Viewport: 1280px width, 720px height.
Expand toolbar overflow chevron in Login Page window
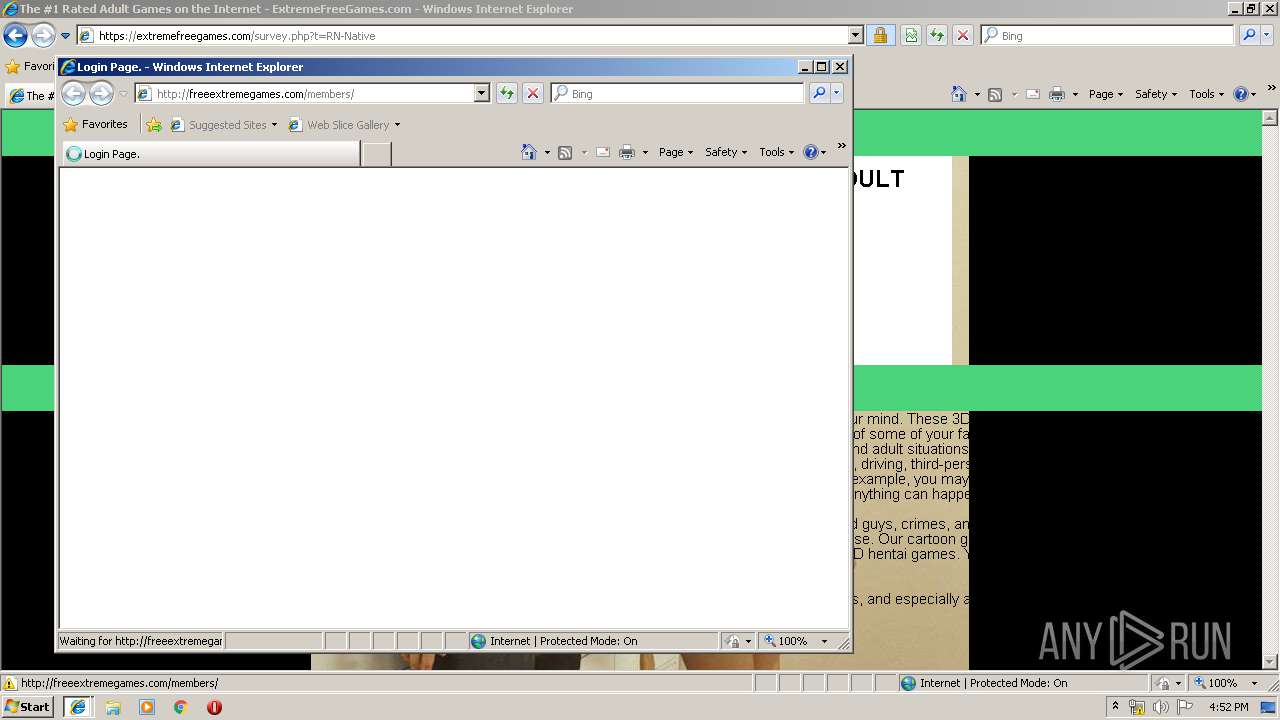pyautogui.click(x=842, y=146)
